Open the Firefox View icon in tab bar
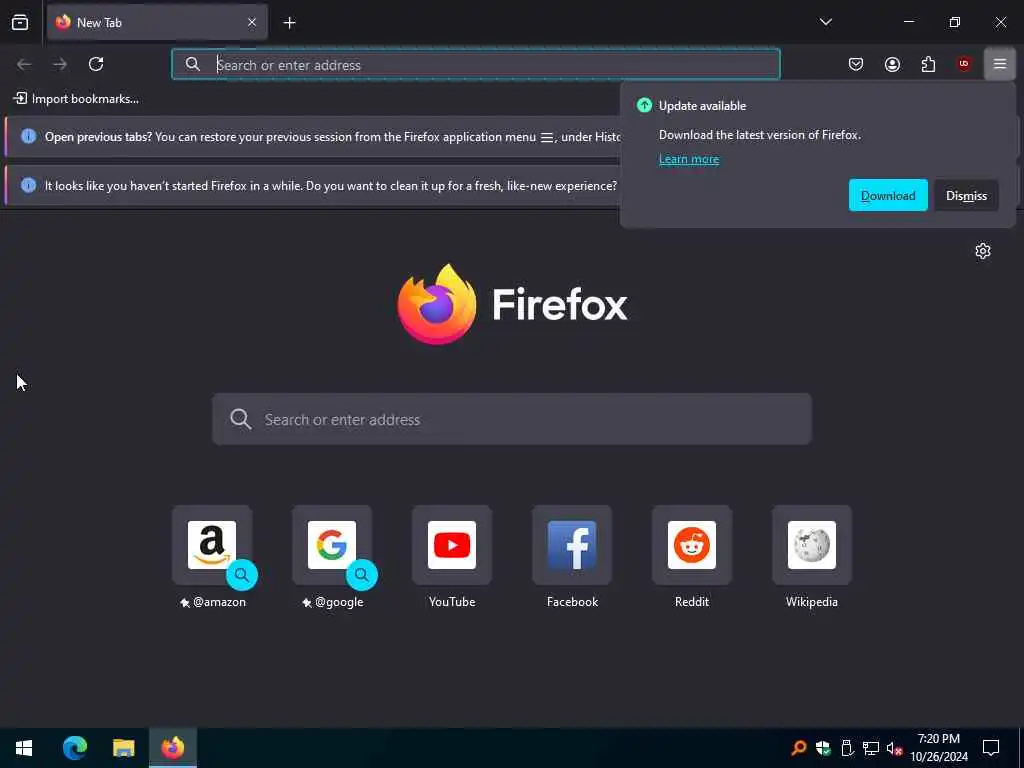 [x=20, y=23]
